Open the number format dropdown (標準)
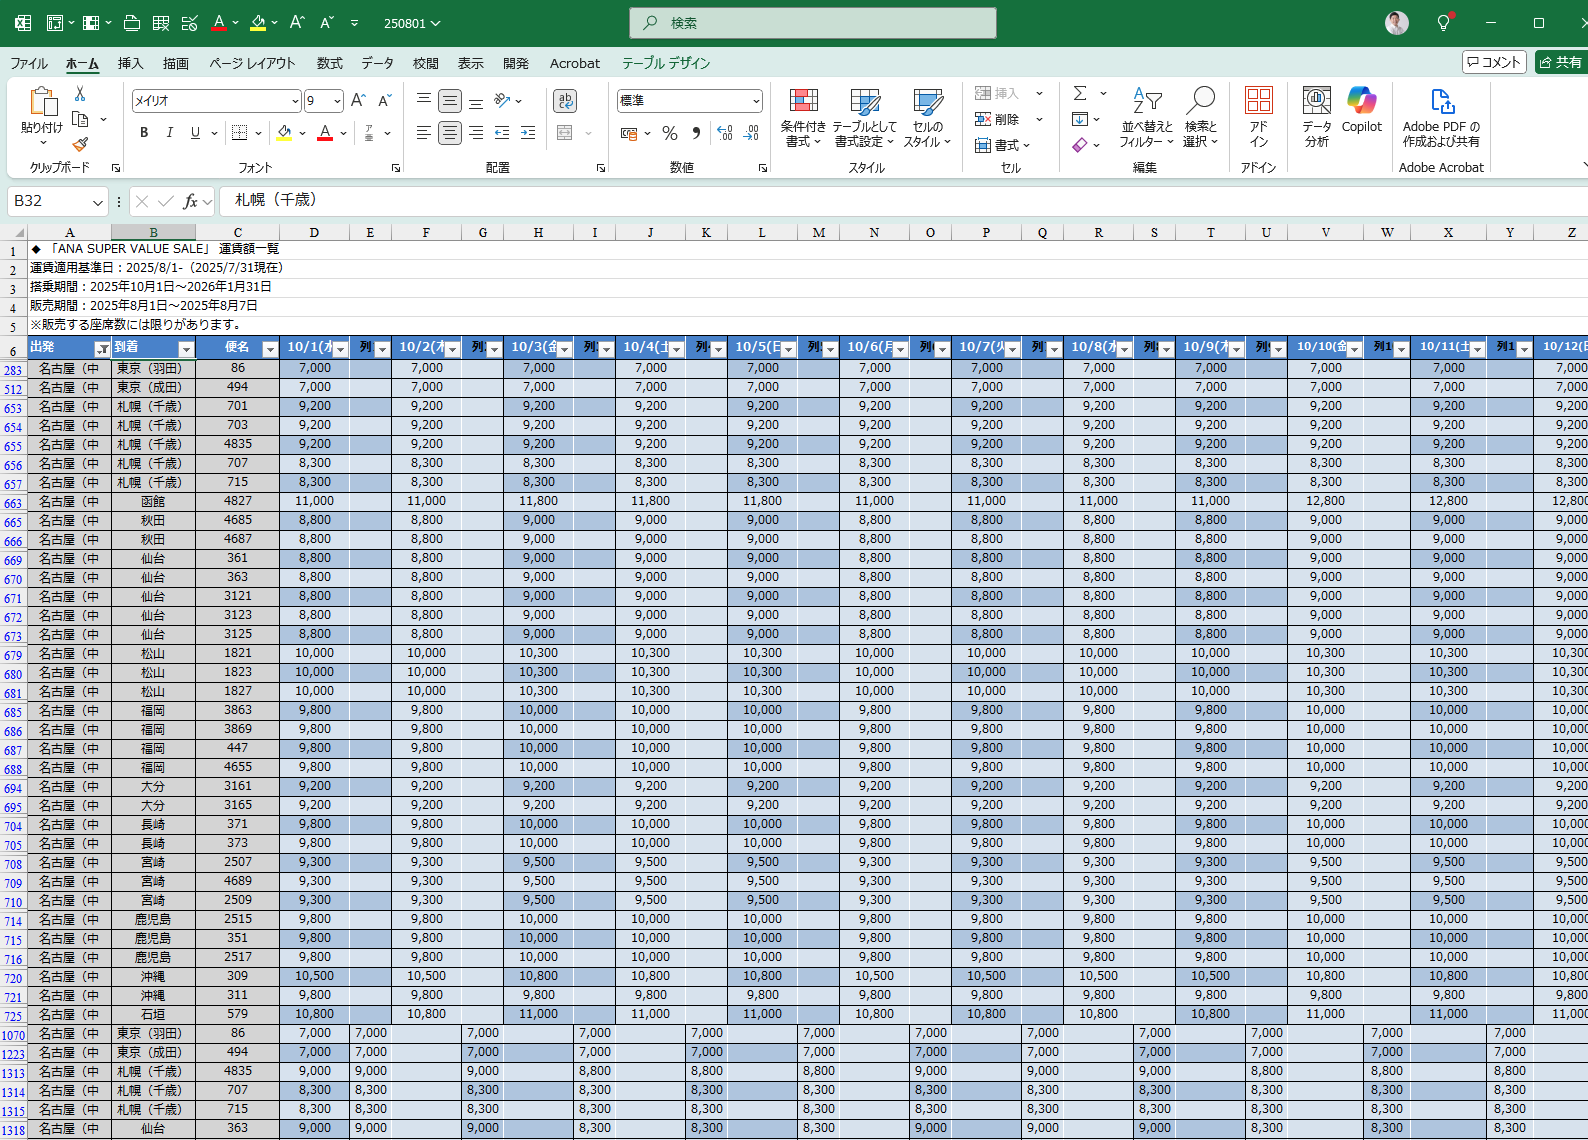The width and height of the screenshot is (1588, 1140). point(756,101)
